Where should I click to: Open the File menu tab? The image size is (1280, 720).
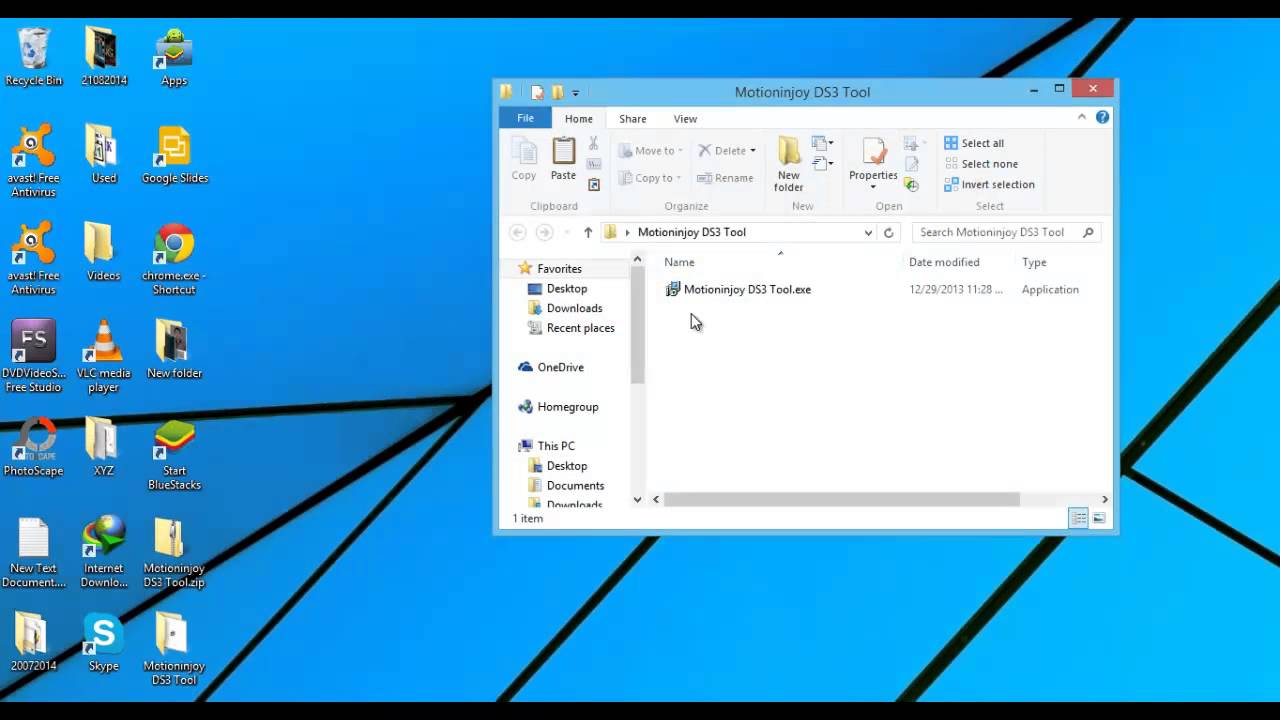[525, 118]
